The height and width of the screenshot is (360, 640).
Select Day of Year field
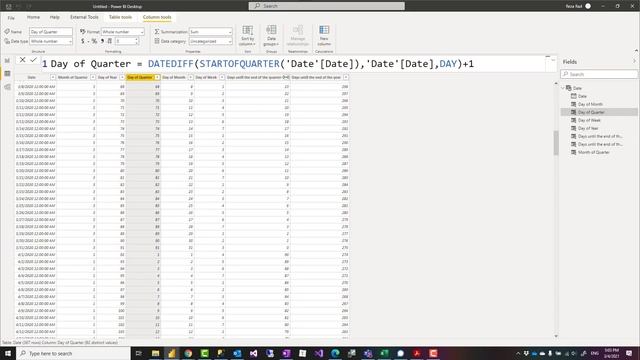[588, 128]
